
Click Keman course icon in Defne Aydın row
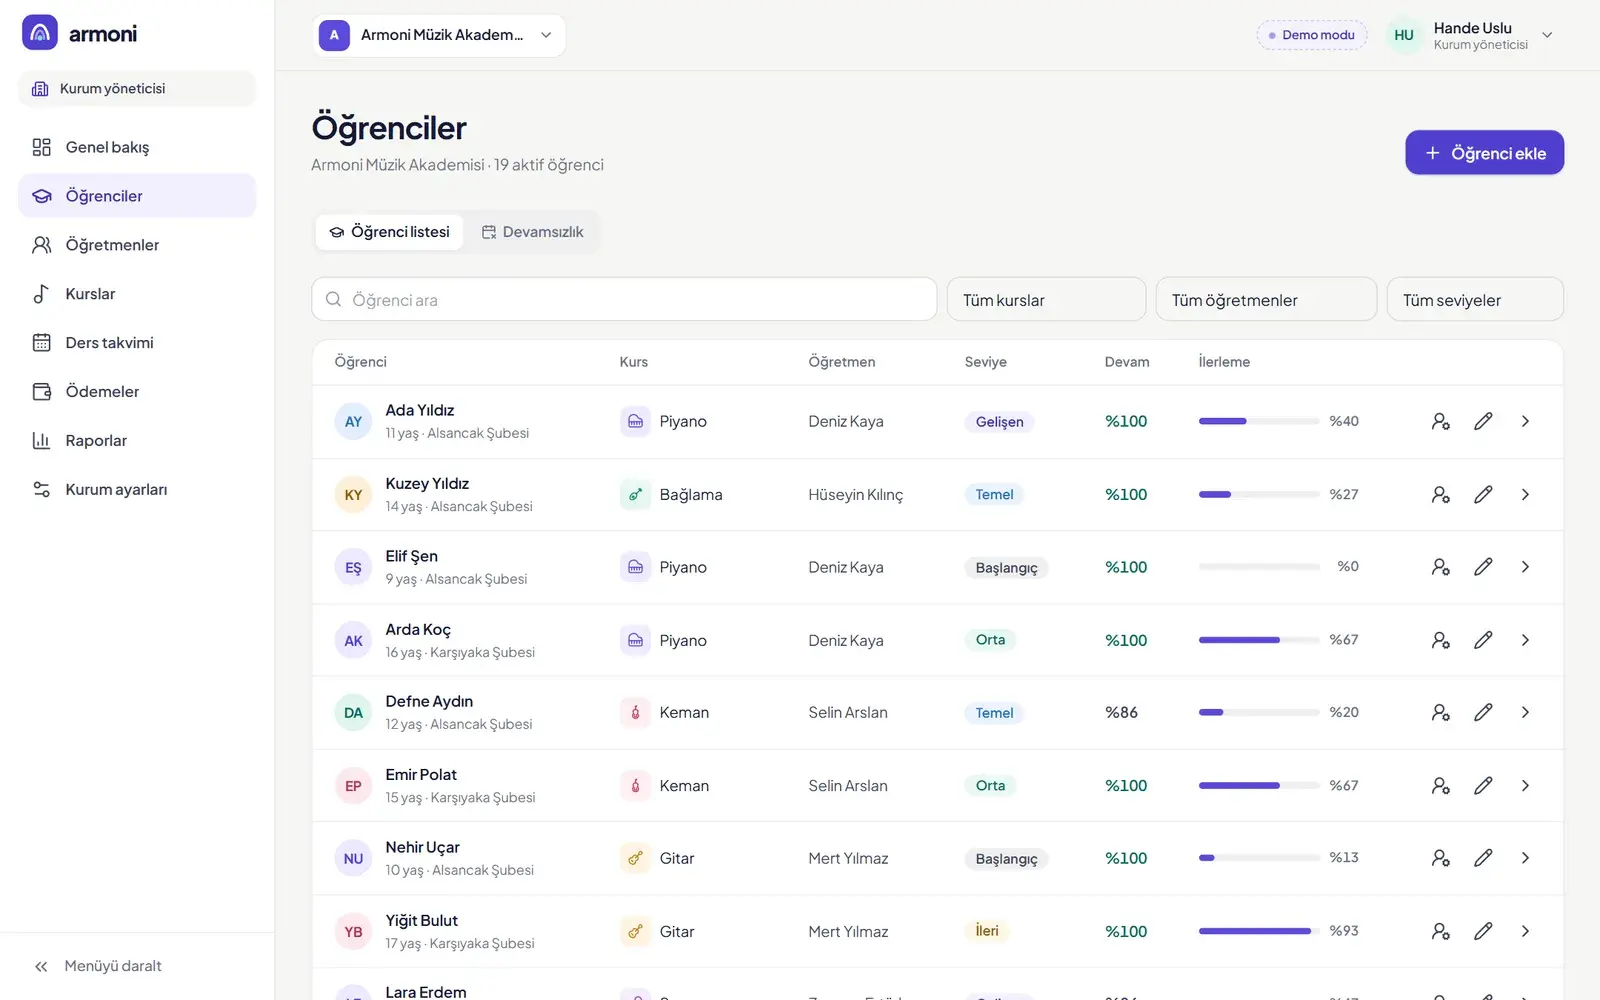click(x=635, y=712)
